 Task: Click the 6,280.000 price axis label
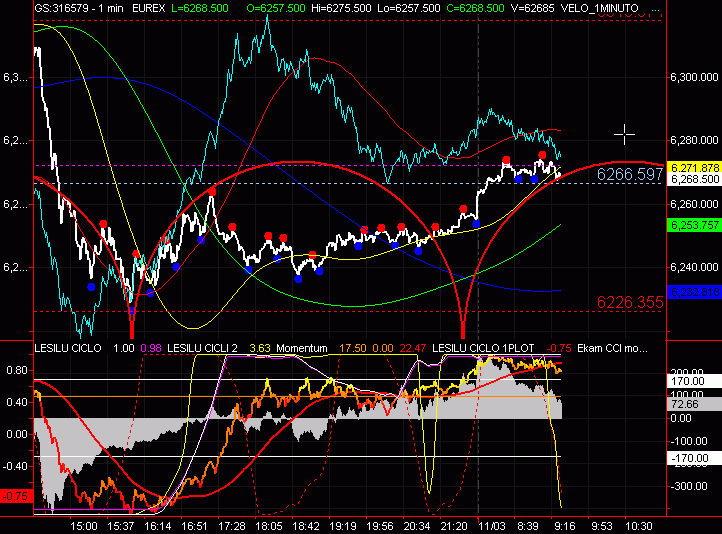click(x=694, y=140)
